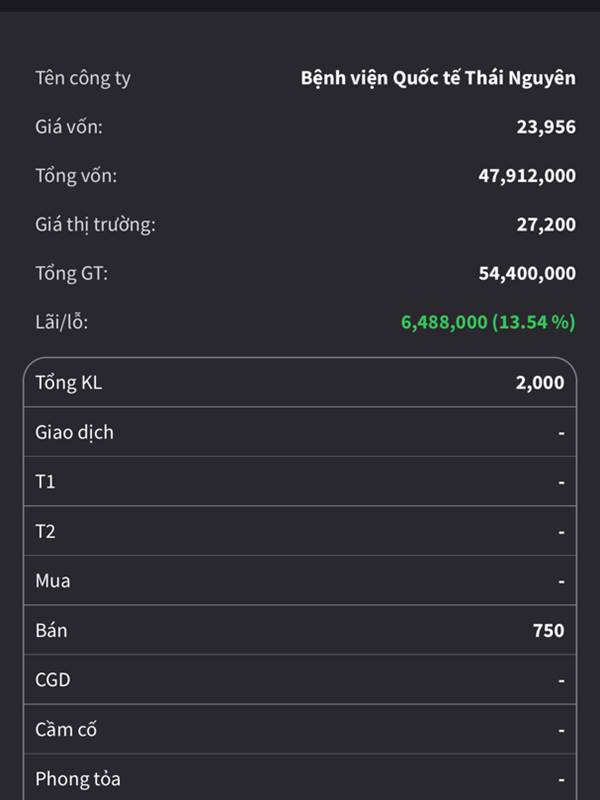Screen dimensions: 600x800
Task: Tap the Giao dịch row
Action: pos(300,432)
